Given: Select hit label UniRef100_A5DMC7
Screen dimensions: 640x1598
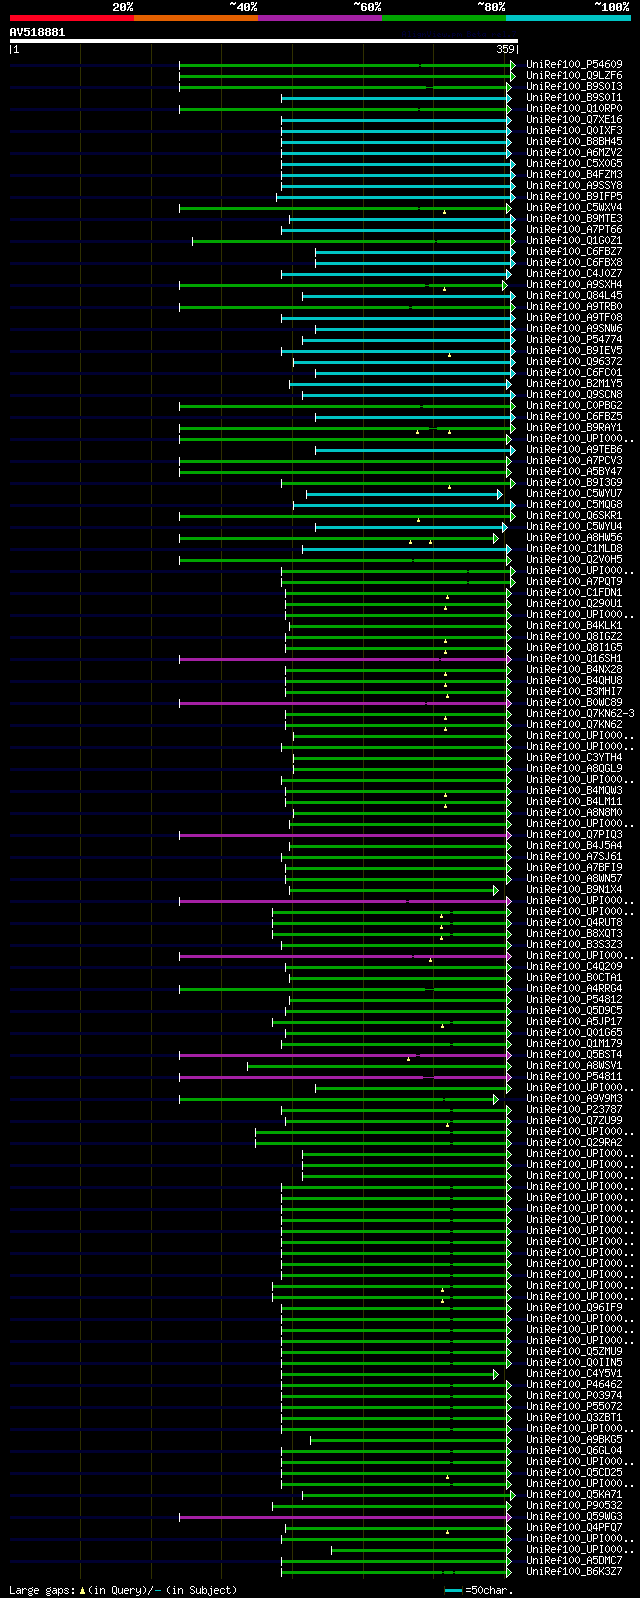Looking at the screenshot, I should 574,1560.
